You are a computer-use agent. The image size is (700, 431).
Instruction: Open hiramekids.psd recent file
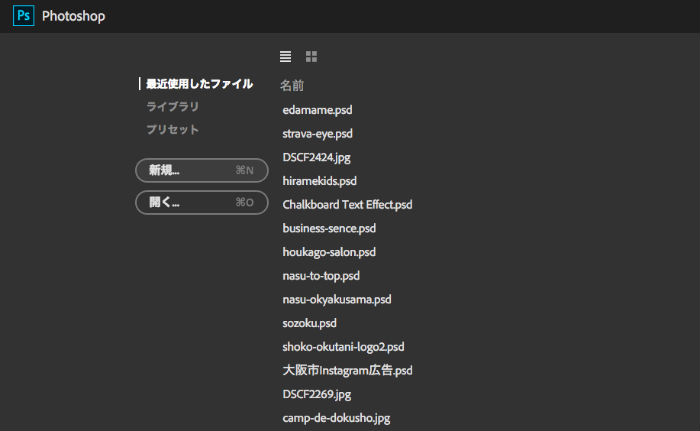[320, 181]
